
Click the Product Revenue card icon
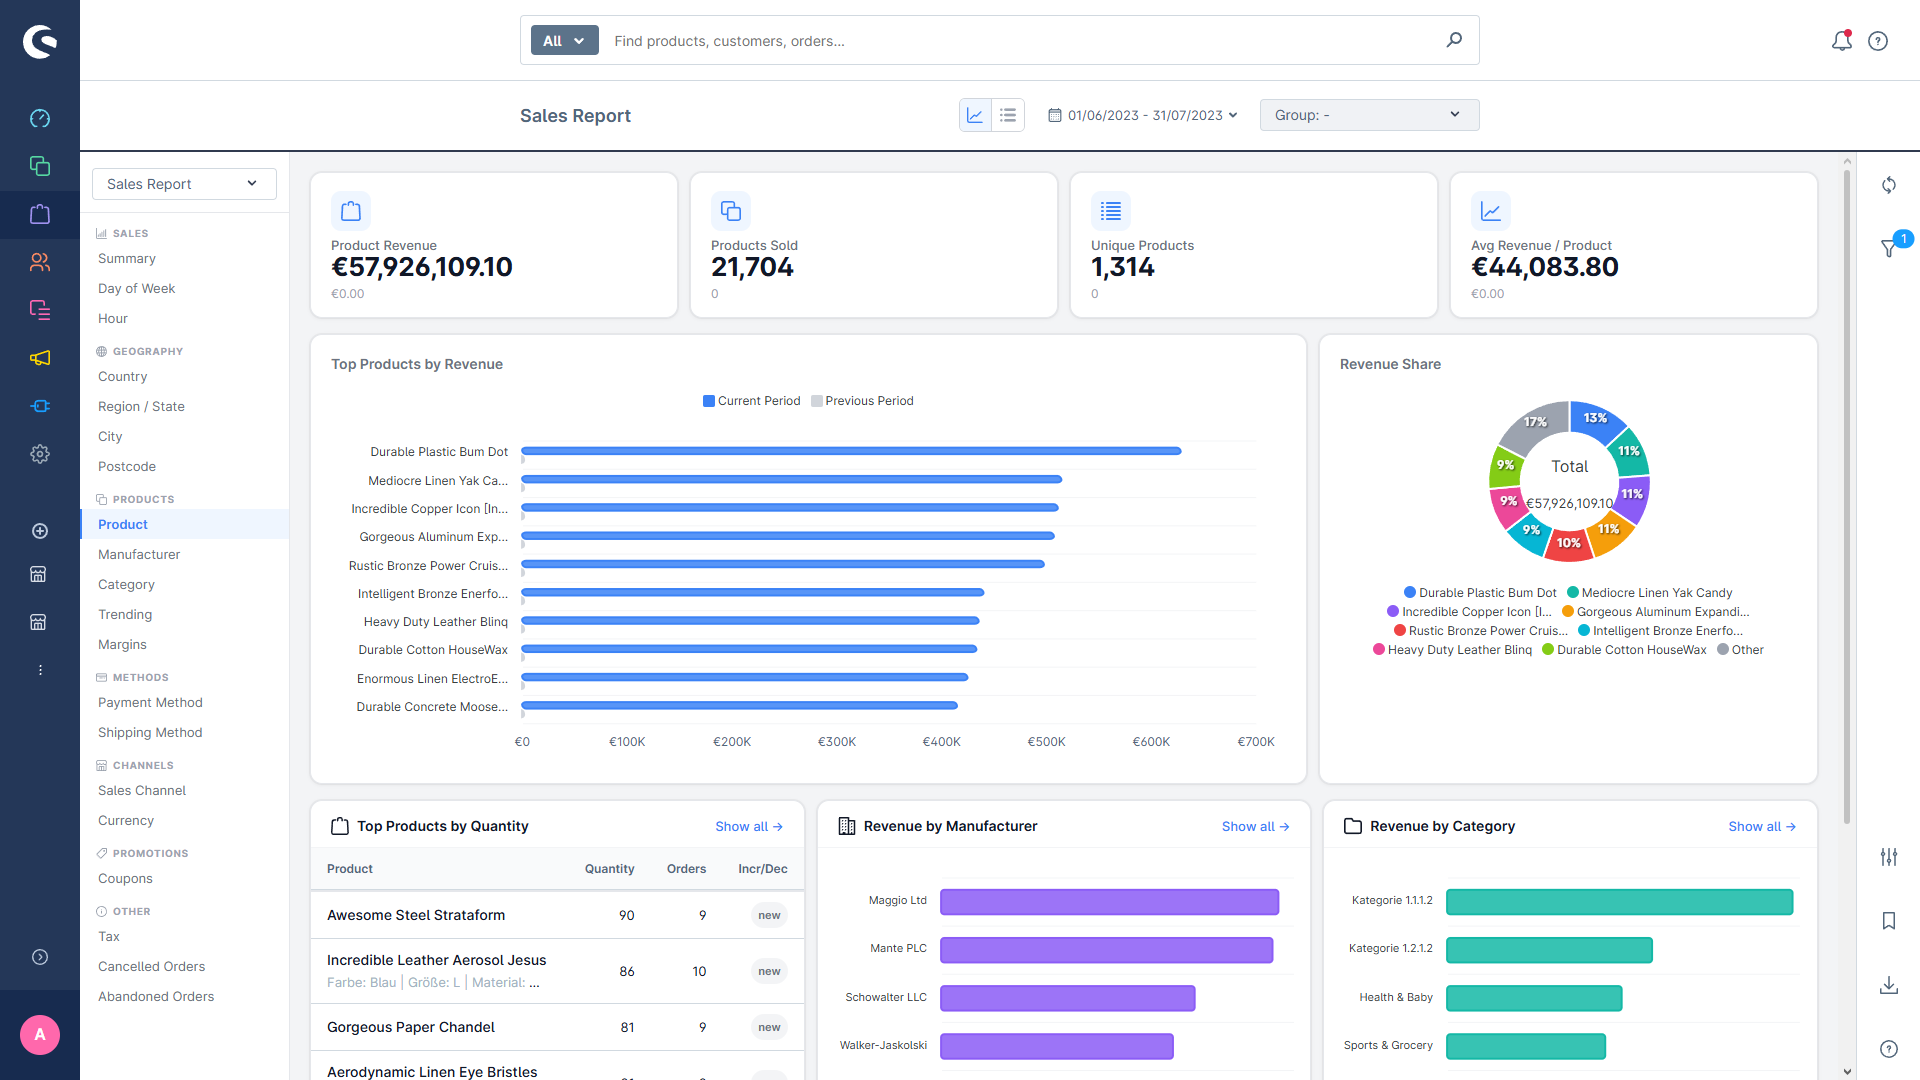coord(351,211)
